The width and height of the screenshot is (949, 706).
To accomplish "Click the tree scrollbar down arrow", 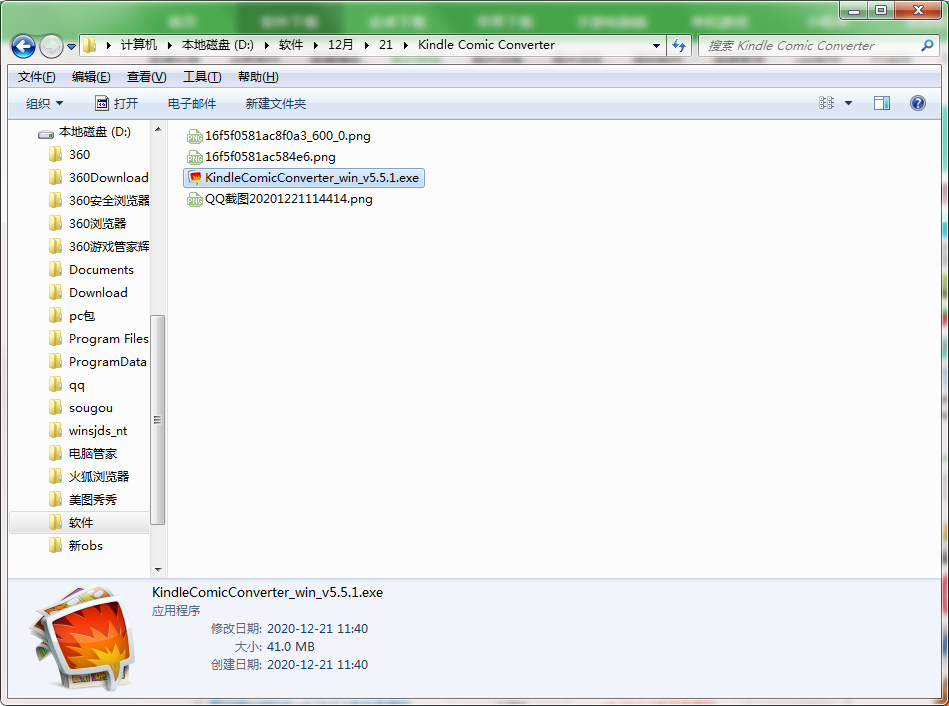I will tap(158, 570).
